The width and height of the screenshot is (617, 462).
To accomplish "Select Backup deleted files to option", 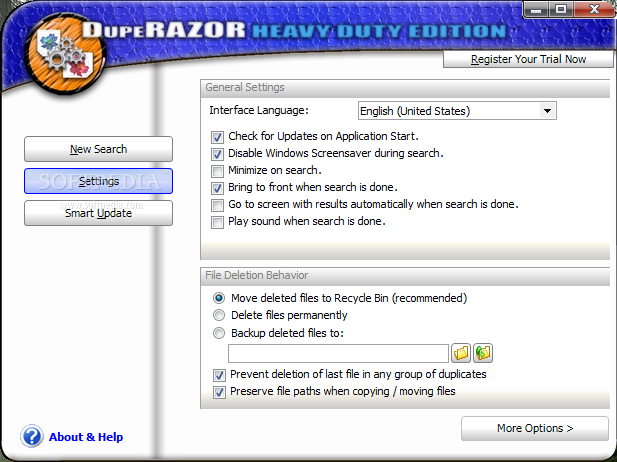I will coord(219,333).
